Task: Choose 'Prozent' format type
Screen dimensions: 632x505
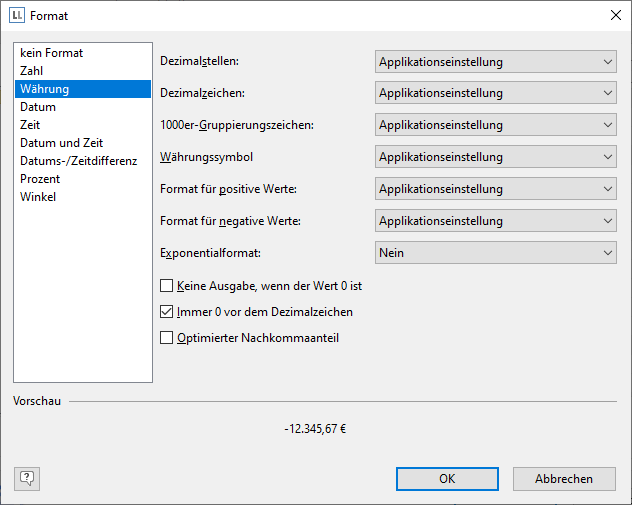Action: 40,179
